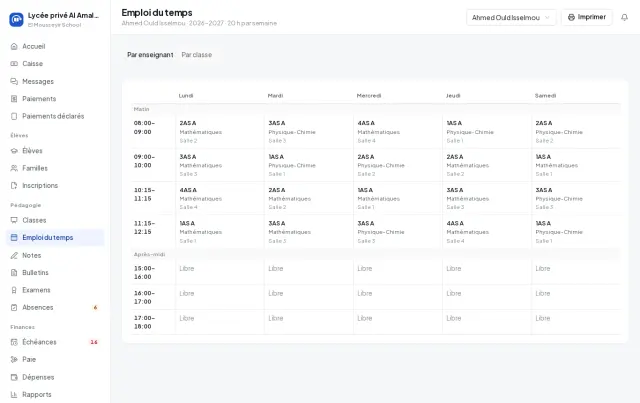Click the Accueil home icon
The image size is (640, 403).
pos(14,46)
